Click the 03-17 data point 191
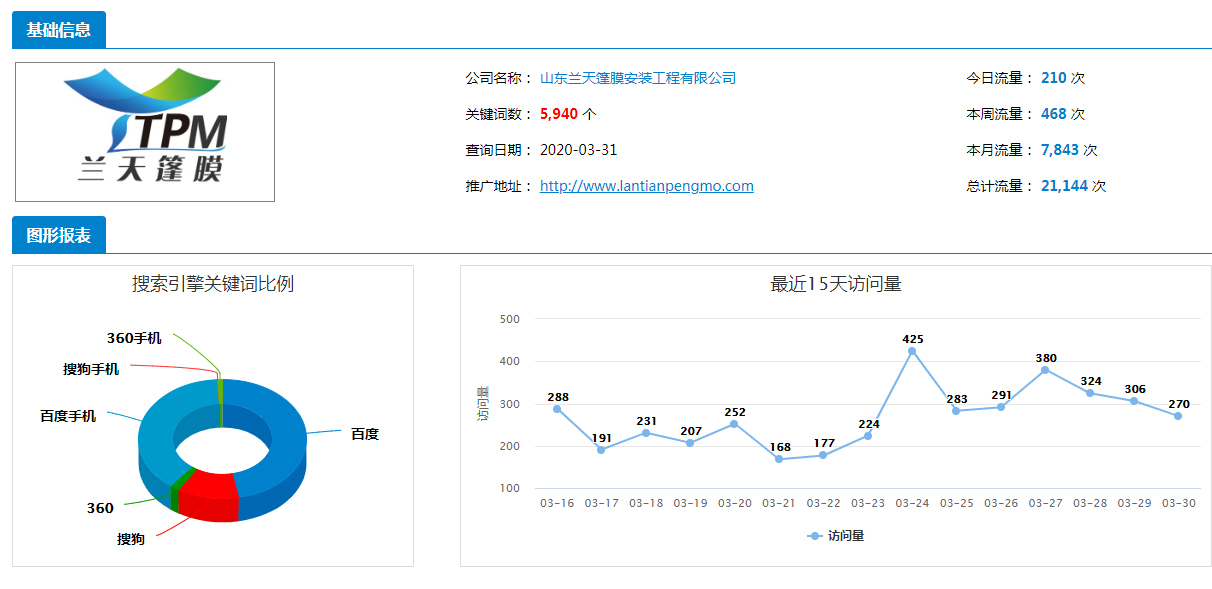 pos(601,450)
